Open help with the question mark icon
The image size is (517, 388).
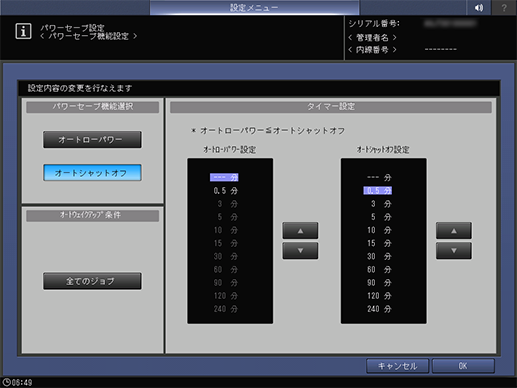[504, 7]
